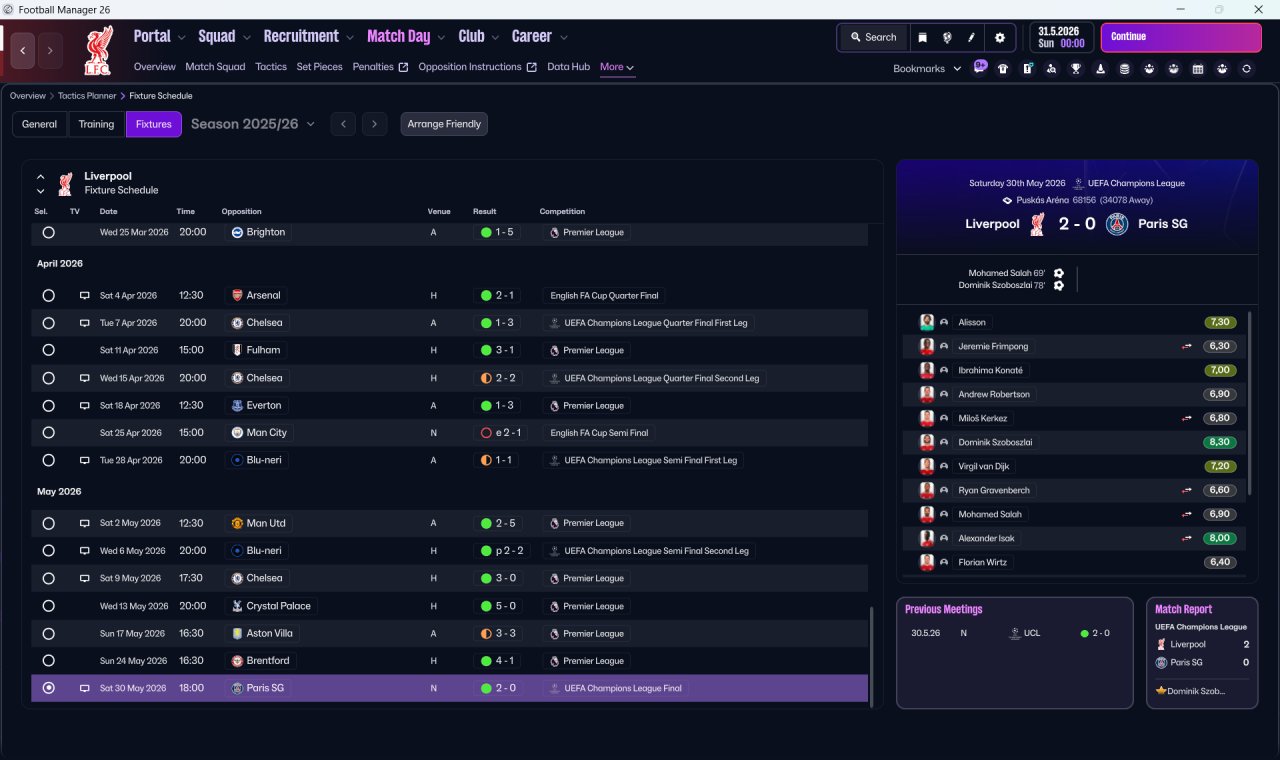Viewport: 1280px width, 760px height.
Task: Open the shirt bookmark icon
Action: tap(1003, 69)
